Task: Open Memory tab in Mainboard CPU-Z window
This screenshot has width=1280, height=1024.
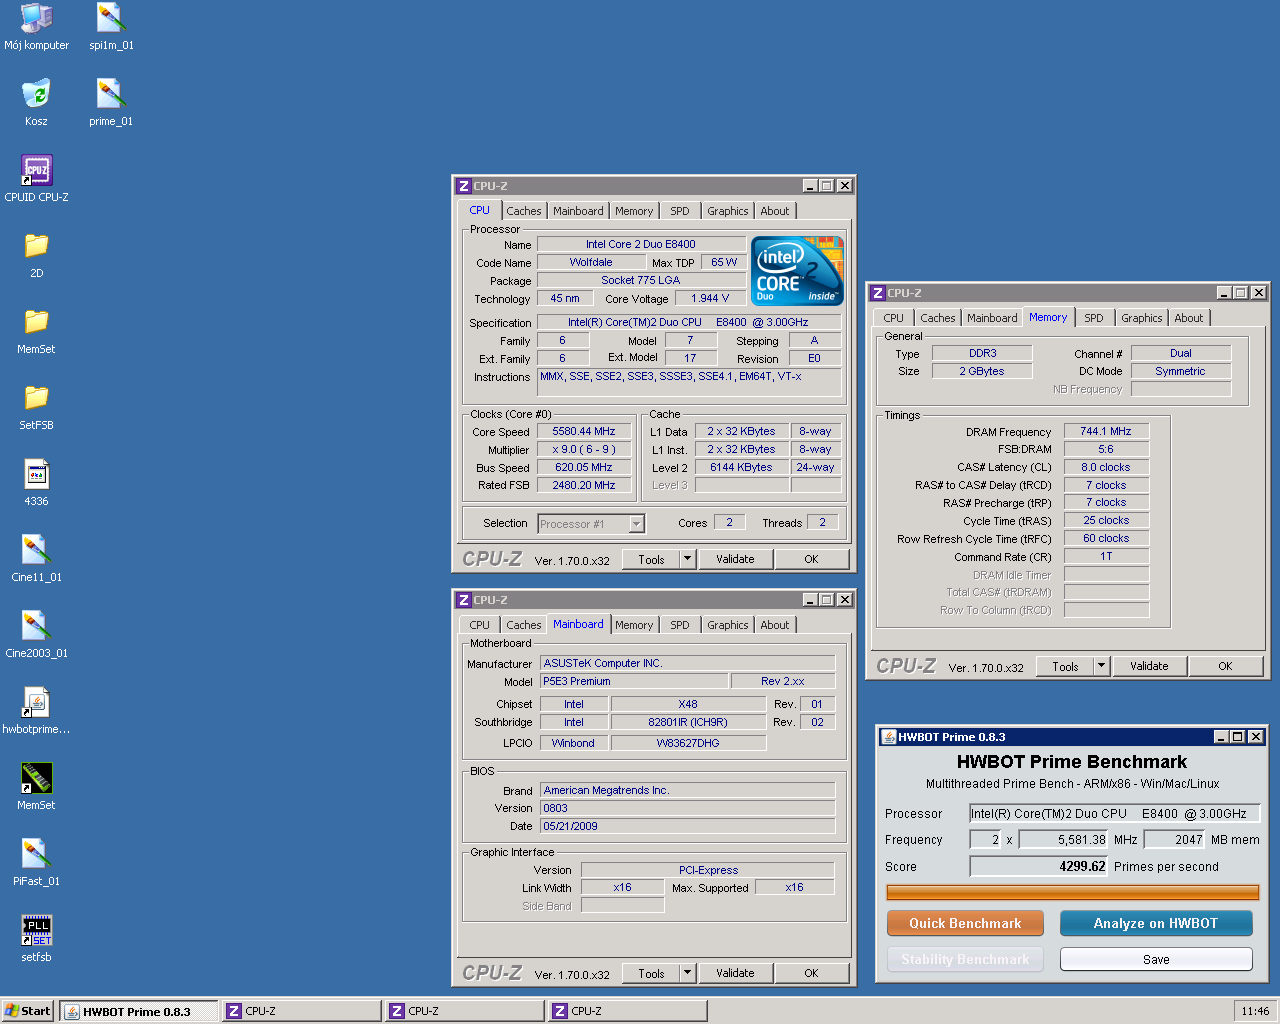Action: click(x=634, y=625)
